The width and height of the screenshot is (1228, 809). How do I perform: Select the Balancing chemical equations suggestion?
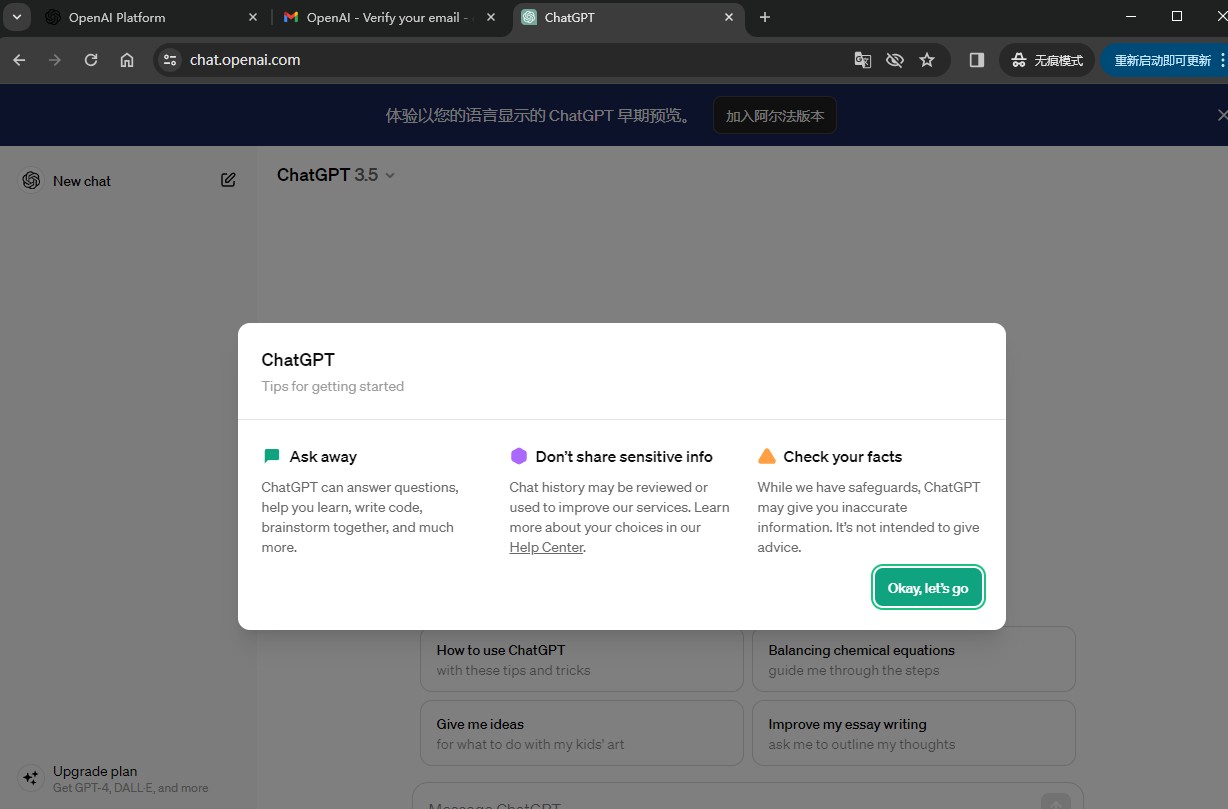click(914, 659)
